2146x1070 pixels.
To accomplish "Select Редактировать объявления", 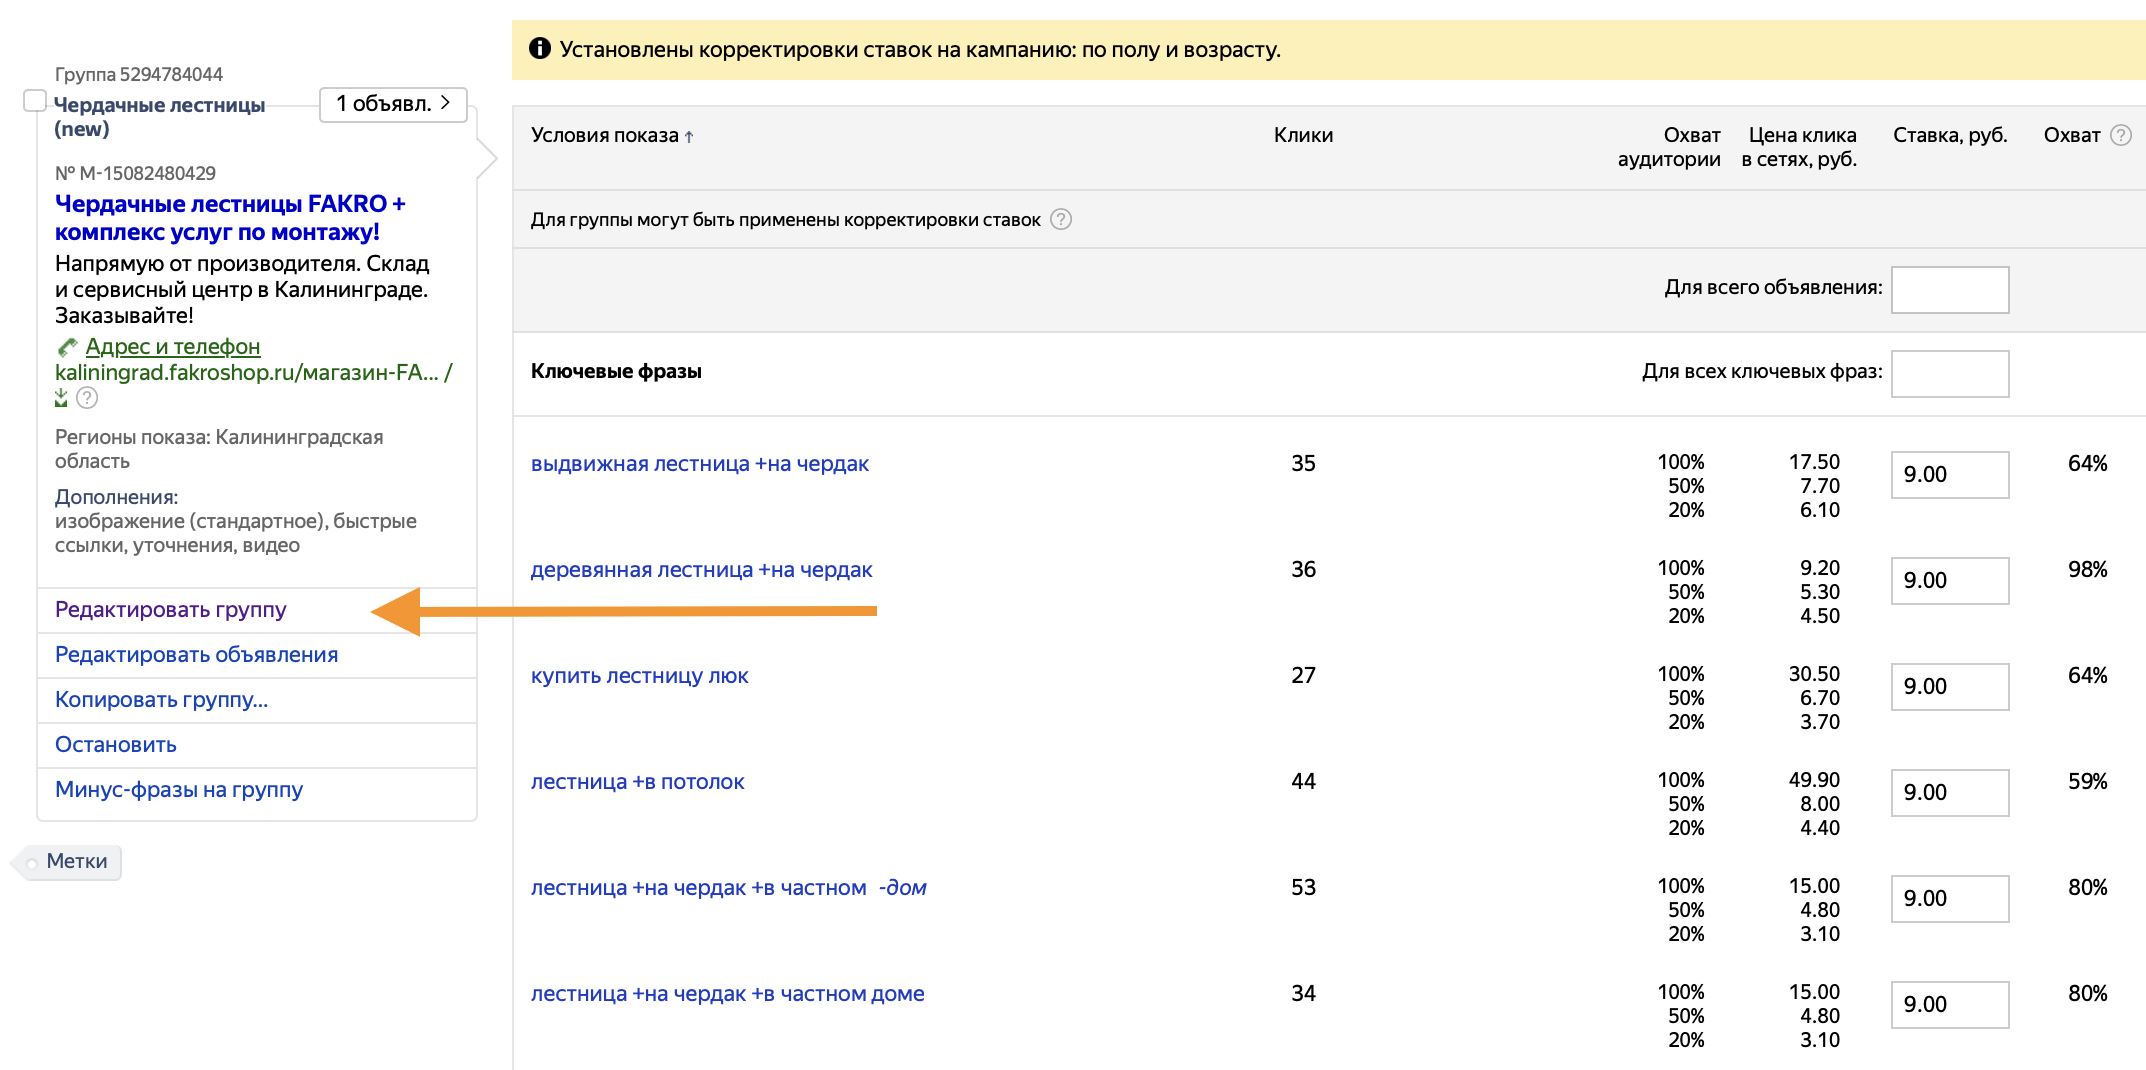I will pyautogui.click(x=196, y=655).
